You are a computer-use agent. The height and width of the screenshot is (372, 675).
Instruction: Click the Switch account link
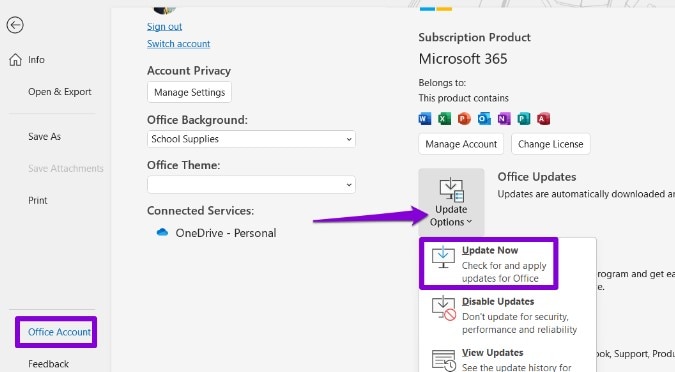coord(178,44)
